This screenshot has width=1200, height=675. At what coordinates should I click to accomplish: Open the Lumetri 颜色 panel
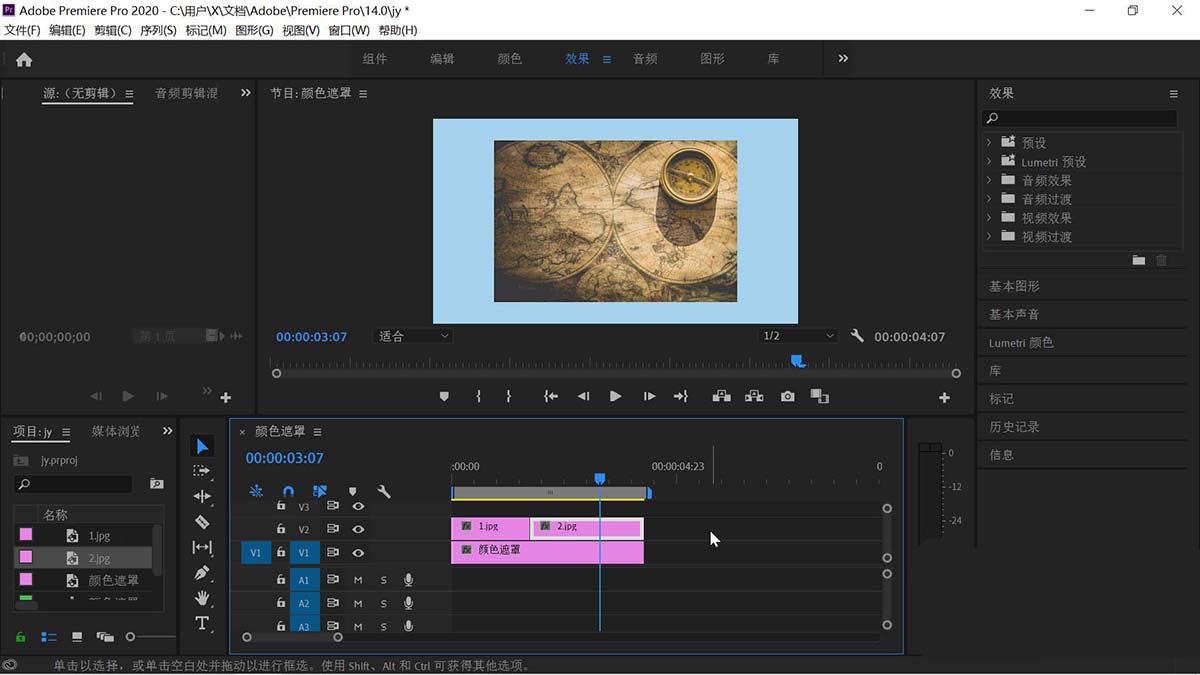click(x=1021, y=342)
